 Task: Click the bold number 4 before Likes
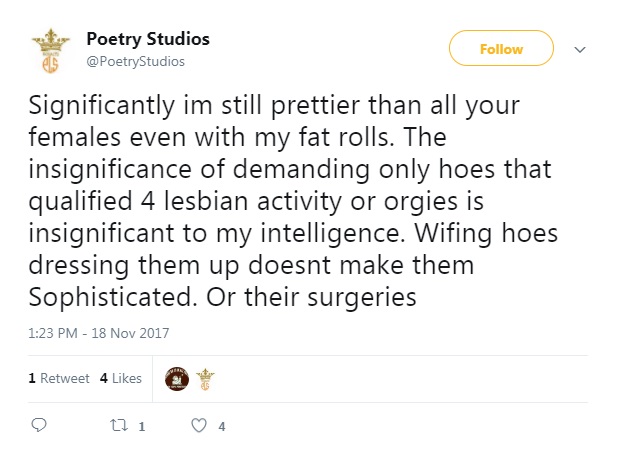[x=104, y=378]
